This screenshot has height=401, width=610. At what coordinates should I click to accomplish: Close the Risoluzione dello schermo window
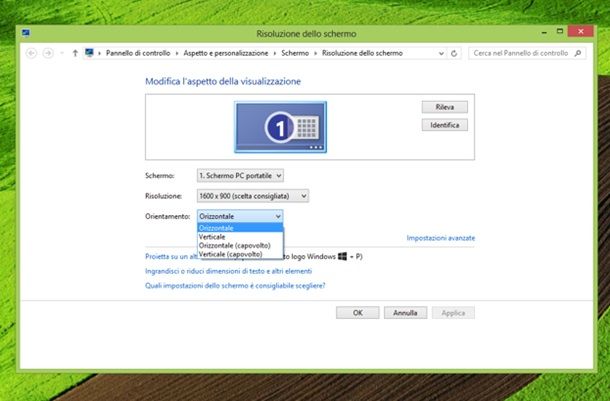point(580,31)
